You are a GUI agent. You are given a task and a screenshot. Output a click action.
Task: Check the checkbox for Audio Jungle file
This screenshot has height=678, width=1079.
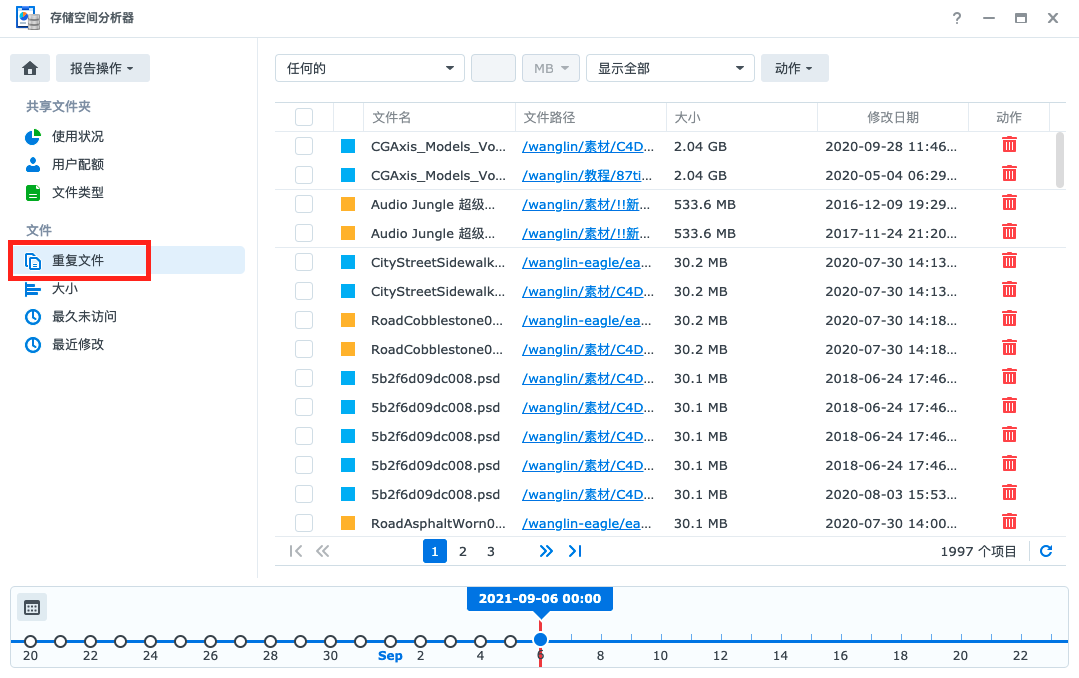click(304, 203)
